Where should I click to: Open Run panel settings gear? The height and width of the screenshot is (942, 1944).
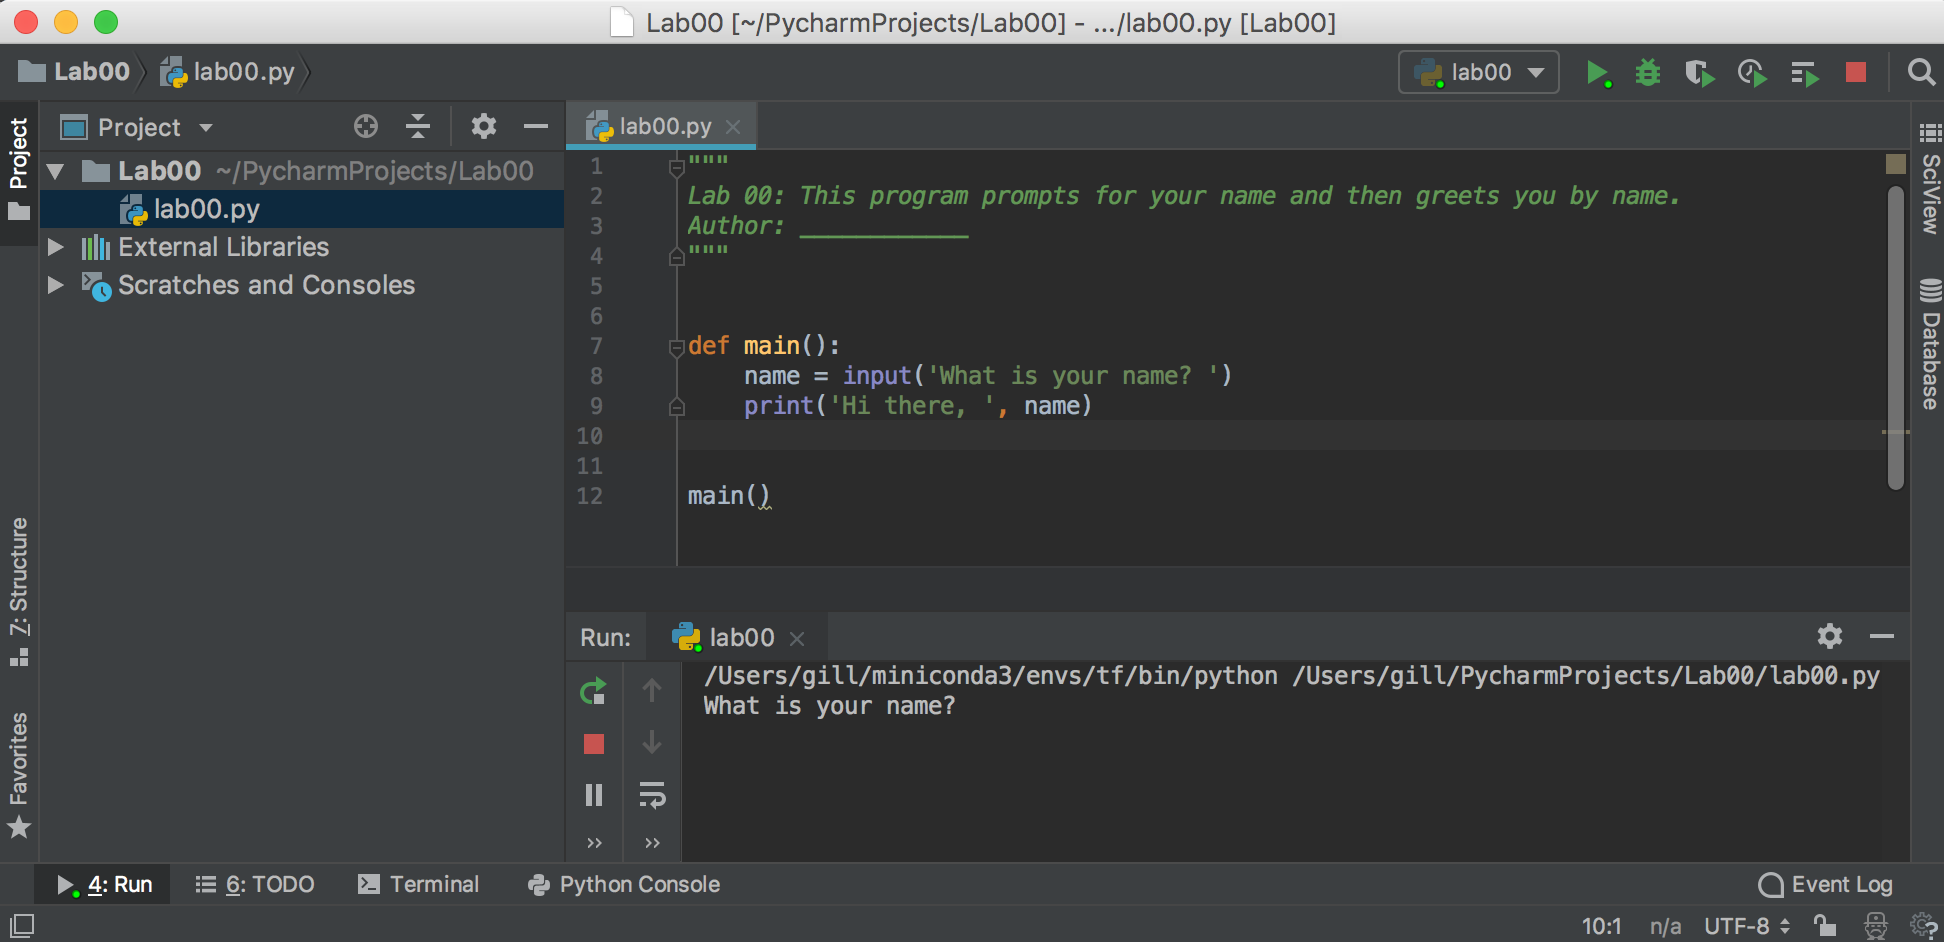pos(1830,636)
